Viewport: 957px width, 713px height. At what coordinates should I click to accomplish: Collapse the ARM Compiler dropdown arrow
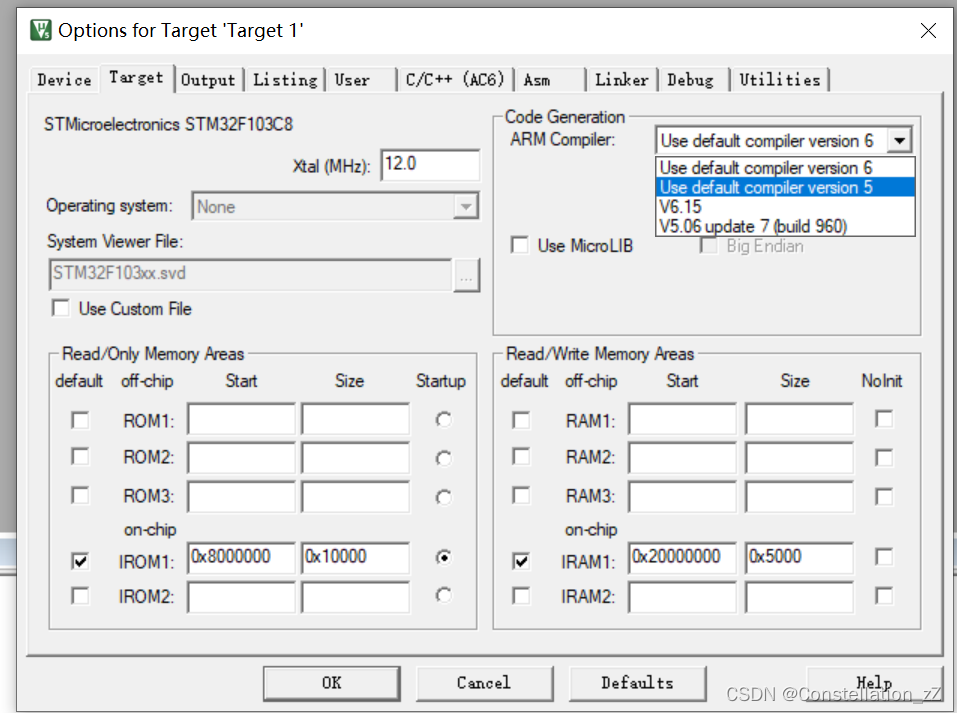900,141
